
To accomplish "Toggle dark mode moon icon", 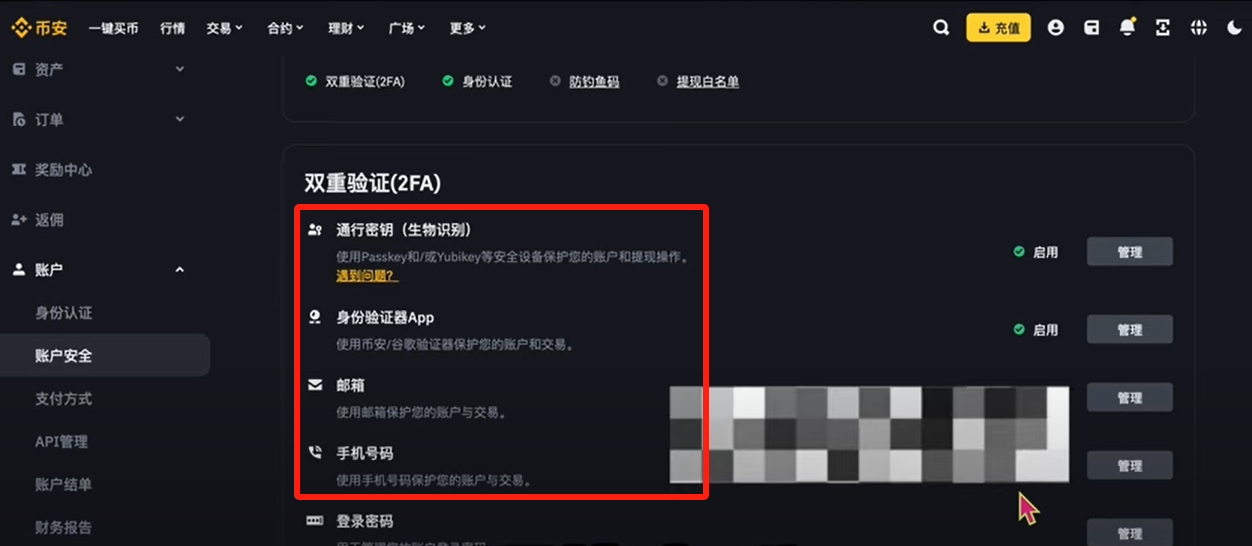I will pos(1234,28).
